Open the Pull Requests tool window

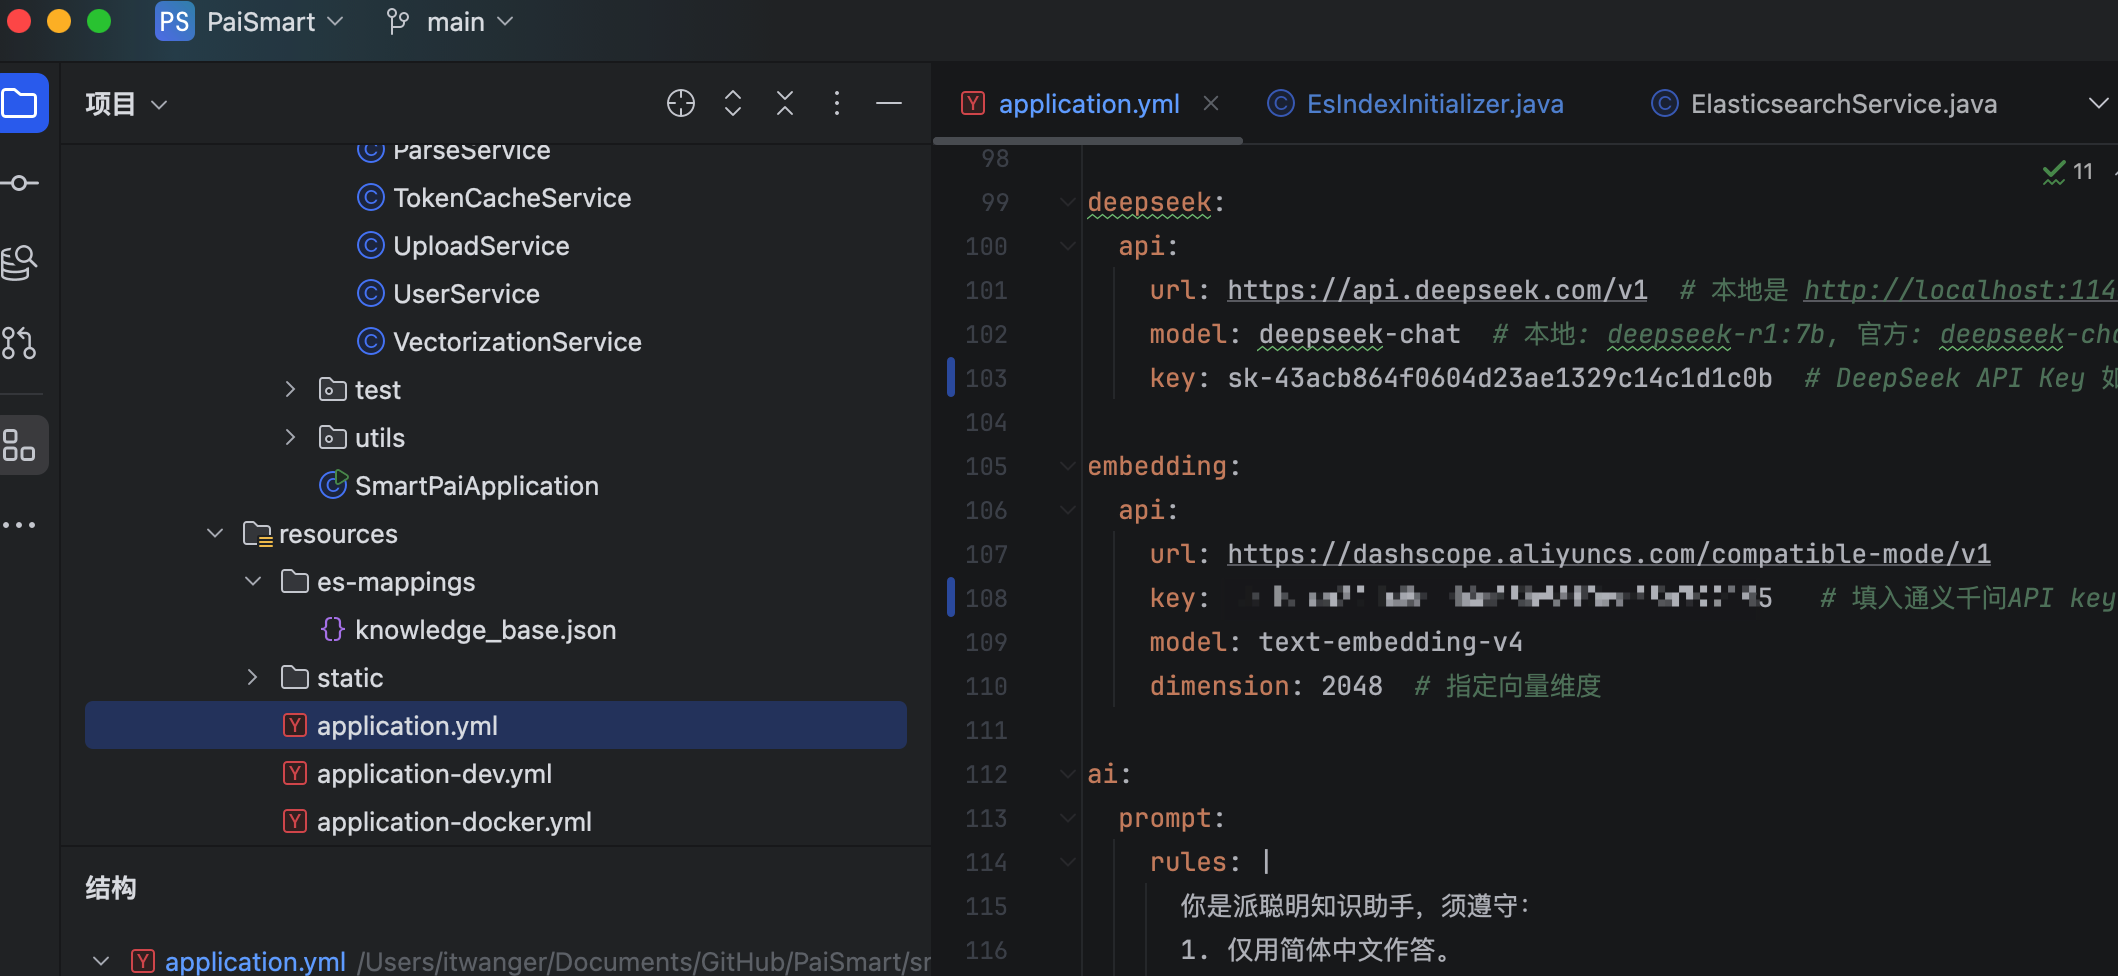(x=20, y=343)
